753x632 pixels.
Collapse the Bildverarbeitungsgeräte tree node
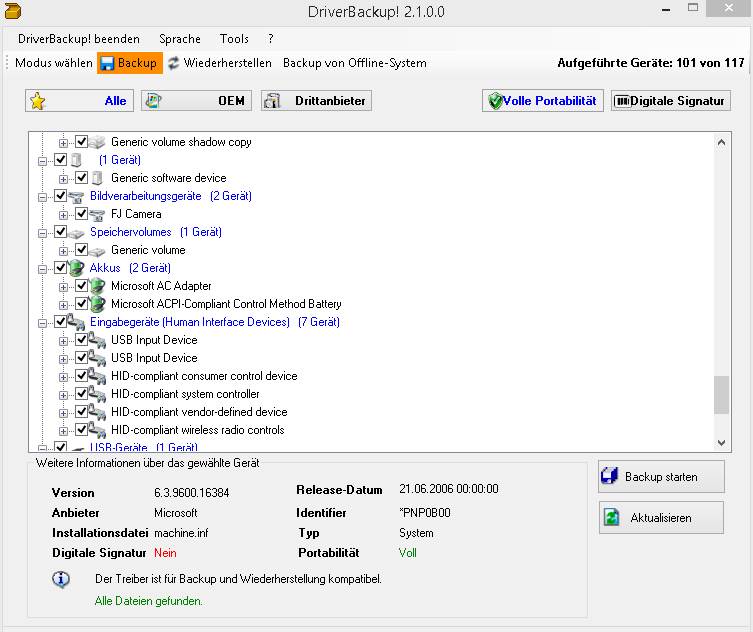point(42,196)
